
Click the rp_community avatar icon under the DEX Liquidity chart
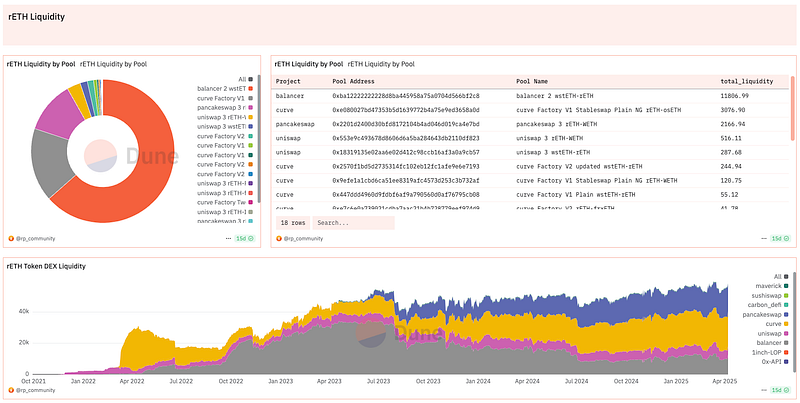click(x=11, y=390)
